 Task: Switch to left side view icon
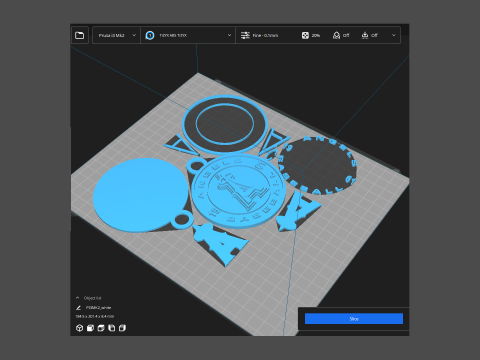[111, 328]
